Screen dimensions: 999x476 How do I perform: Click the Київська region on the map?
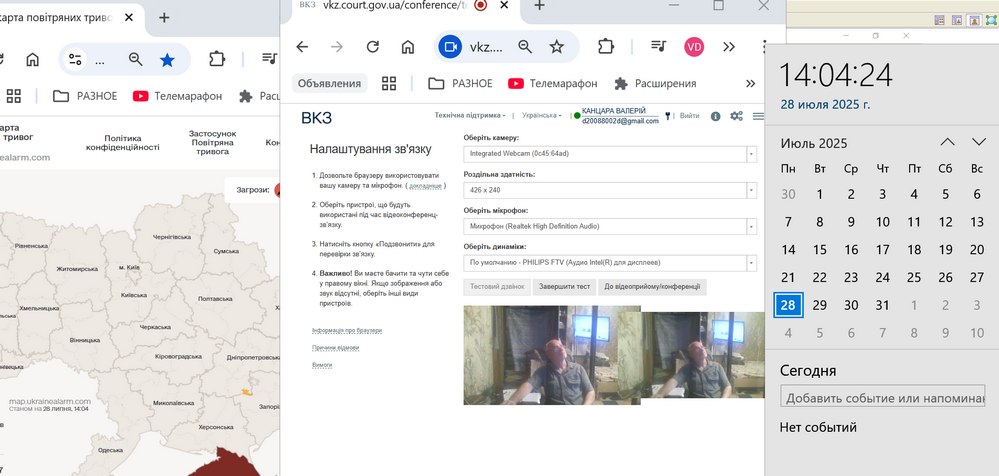click(133, 295)
